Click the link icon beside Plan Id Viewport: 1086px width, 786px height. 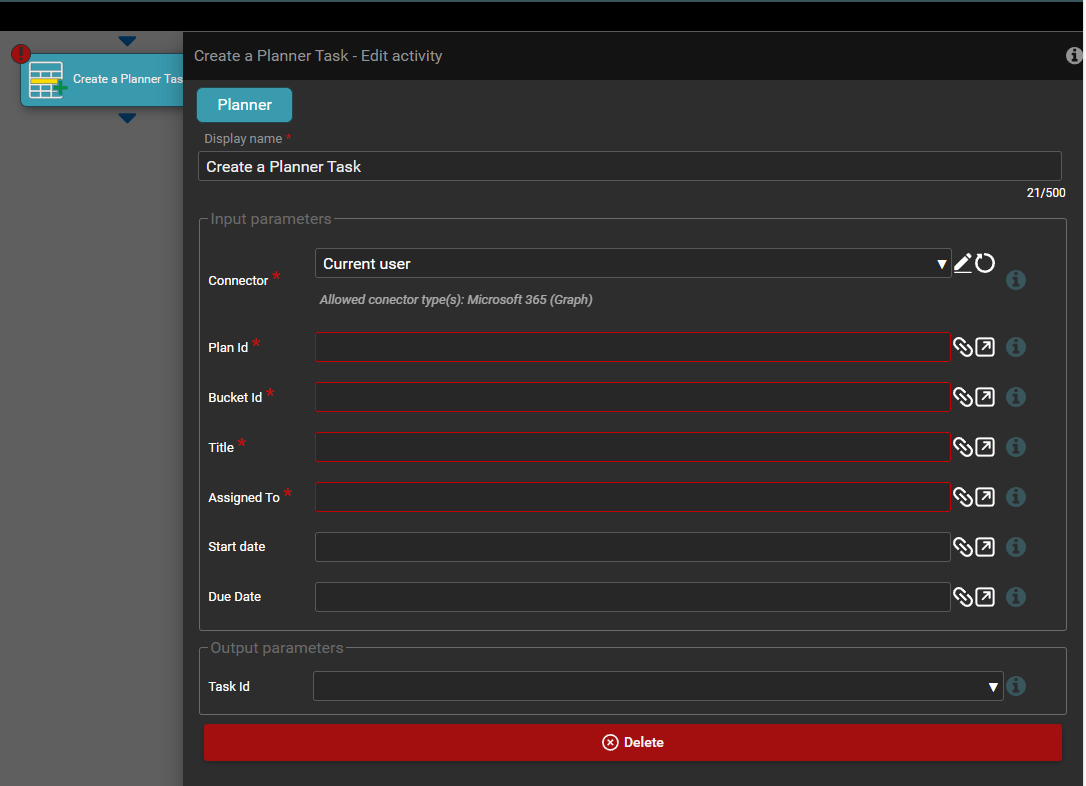coord(962,347)
